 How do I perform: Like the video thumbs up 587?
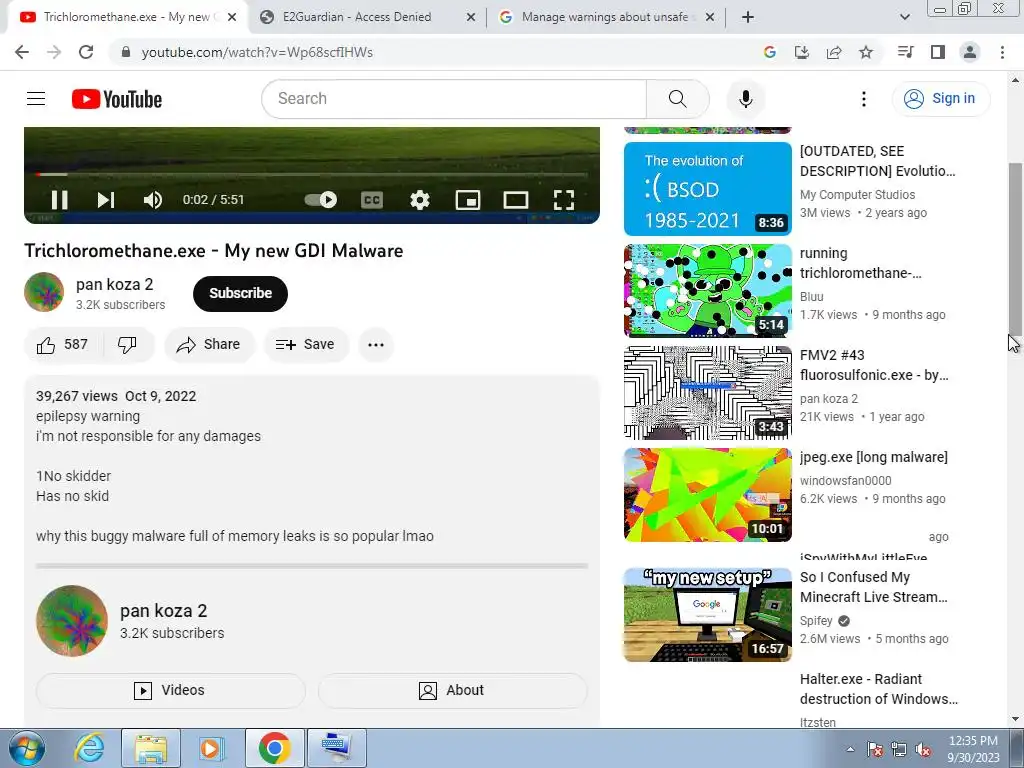(x=63, y=345)
